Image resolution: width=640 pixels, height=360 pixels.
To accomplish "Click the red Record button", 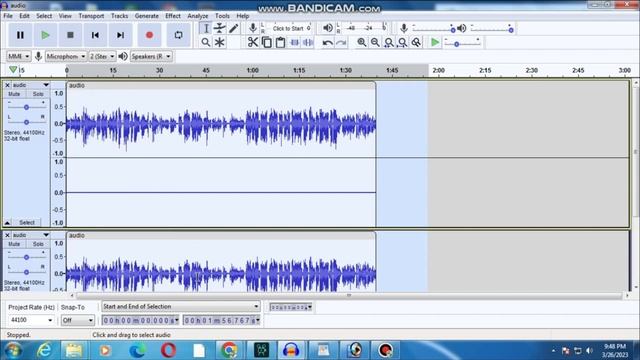I will coord(149,35).
